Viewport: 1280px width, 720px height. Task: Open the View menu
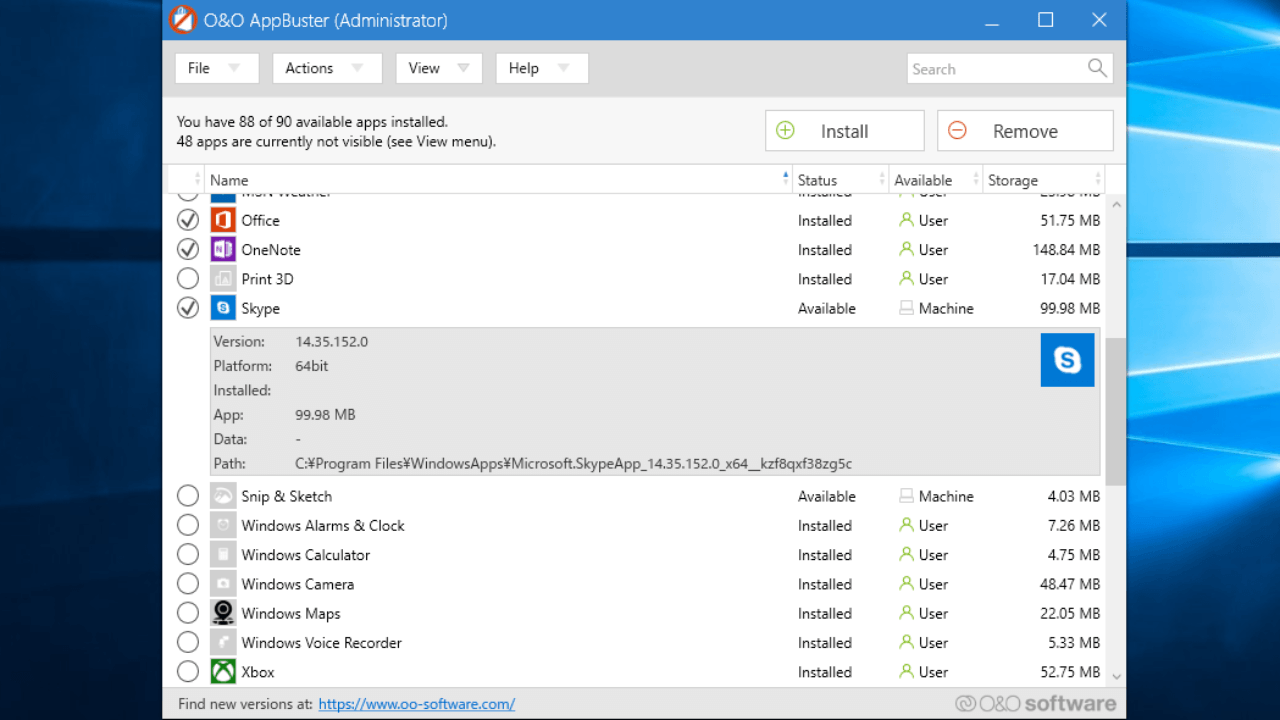439,68
